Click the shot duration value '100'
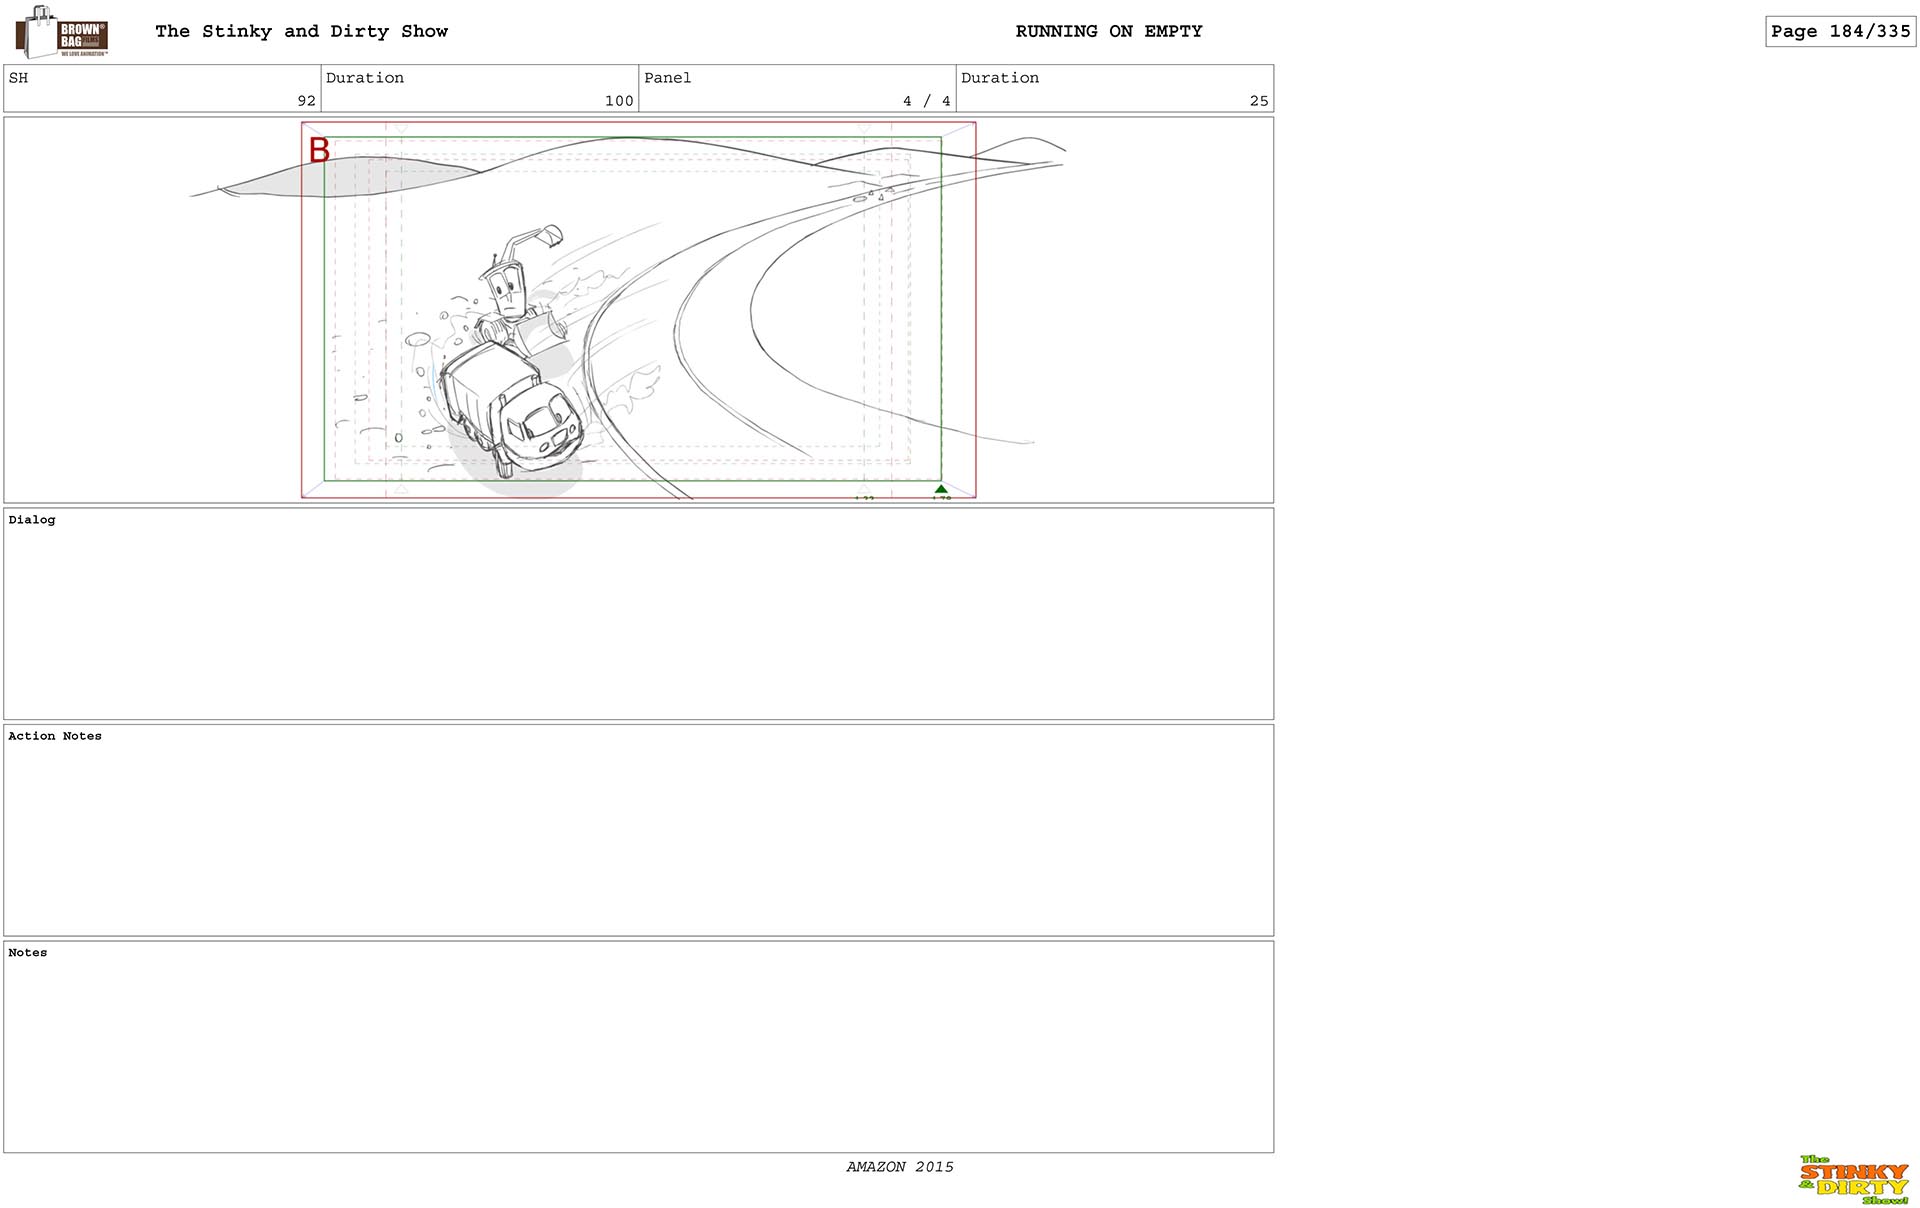Viewport: 1920px width, 1208px height. tap(619, 101)
